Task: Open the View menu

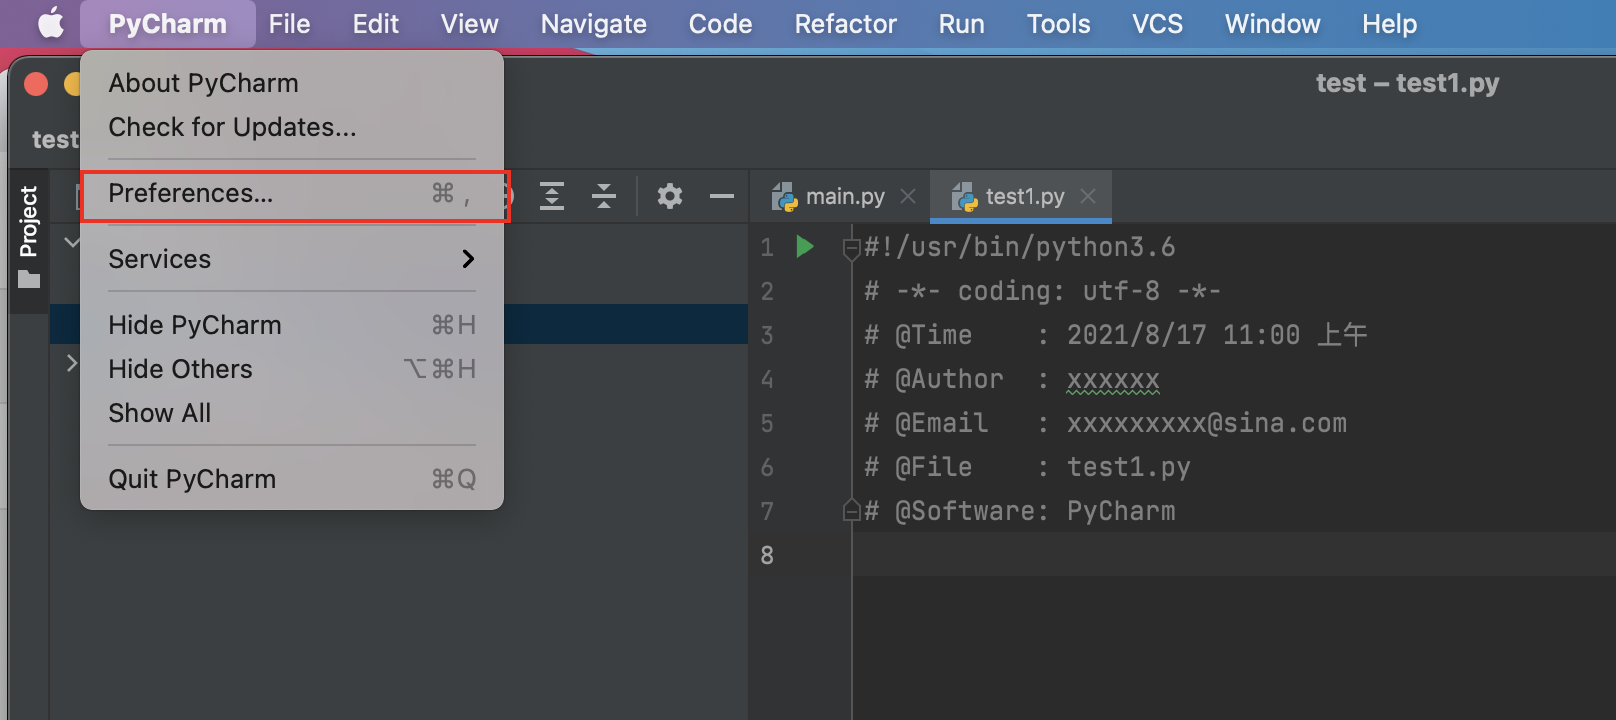Action: tap(469, 24)
